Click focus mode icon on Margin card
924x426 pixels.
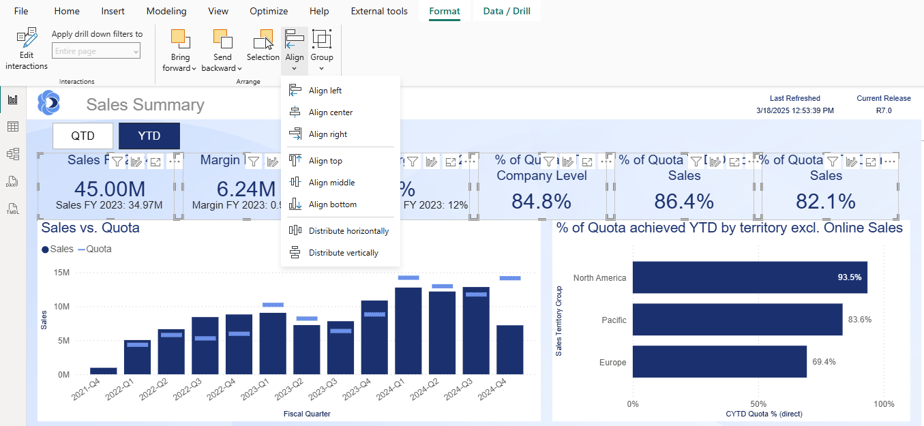[293, 161]
